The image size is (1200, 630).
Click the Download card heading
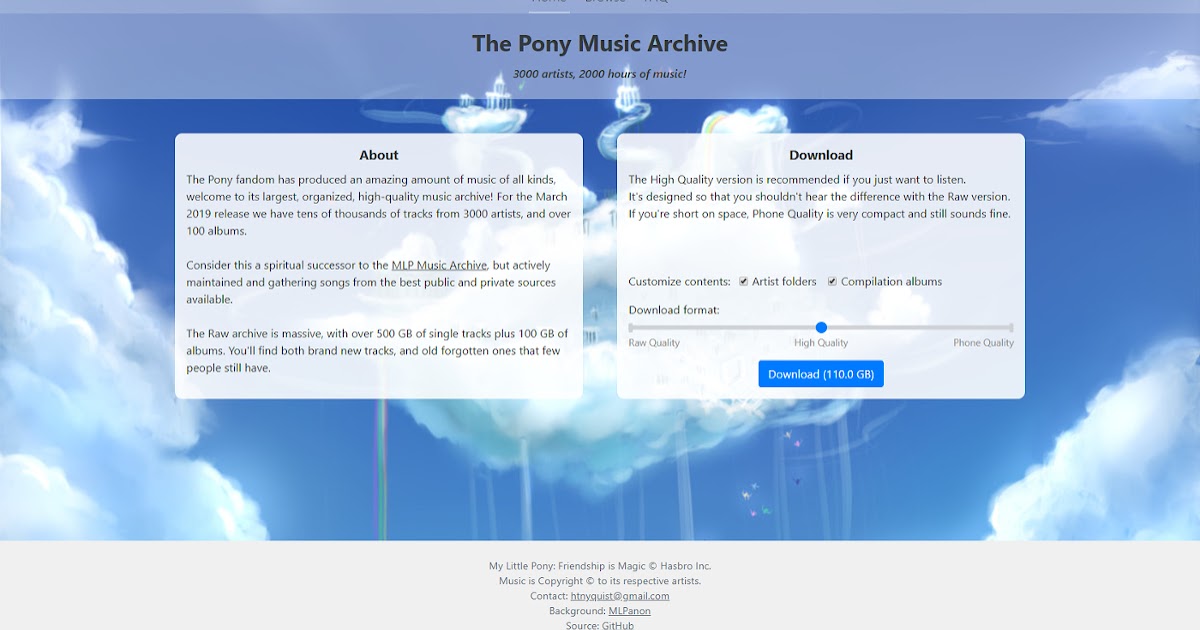pos(821,155)
